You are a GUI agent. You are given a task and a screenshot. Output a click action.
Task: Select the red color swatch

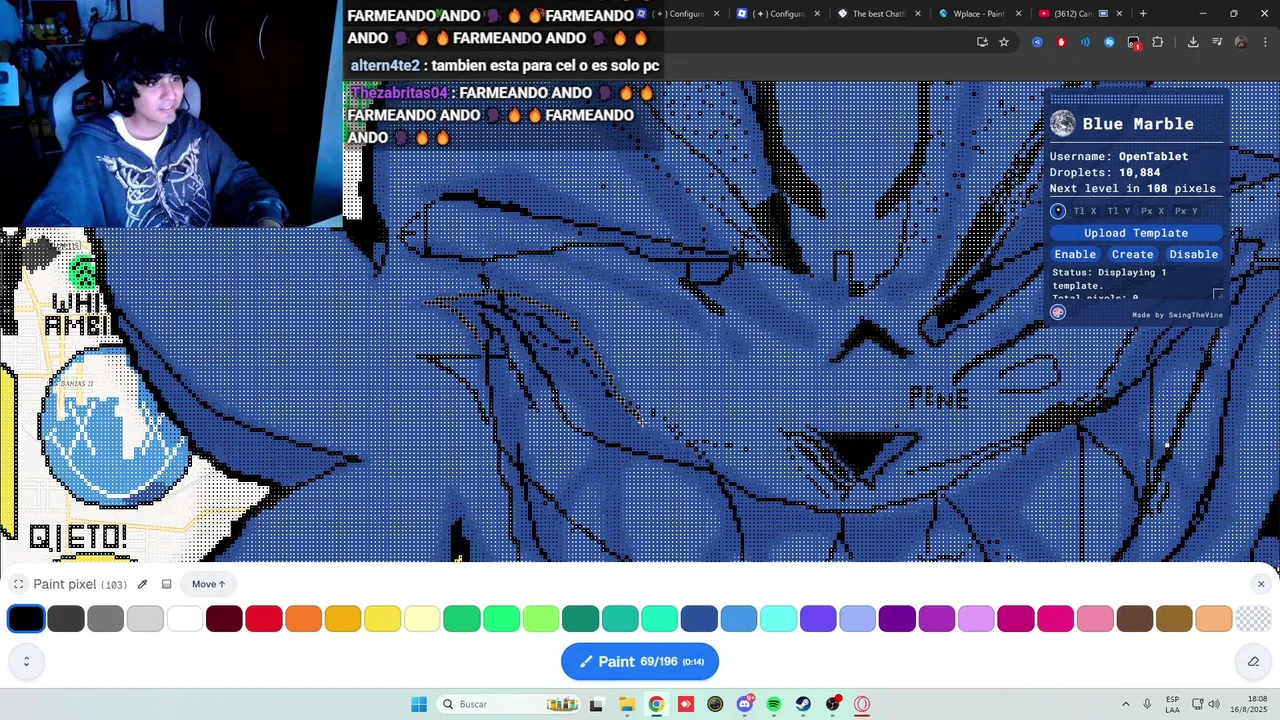click(264, 619)
